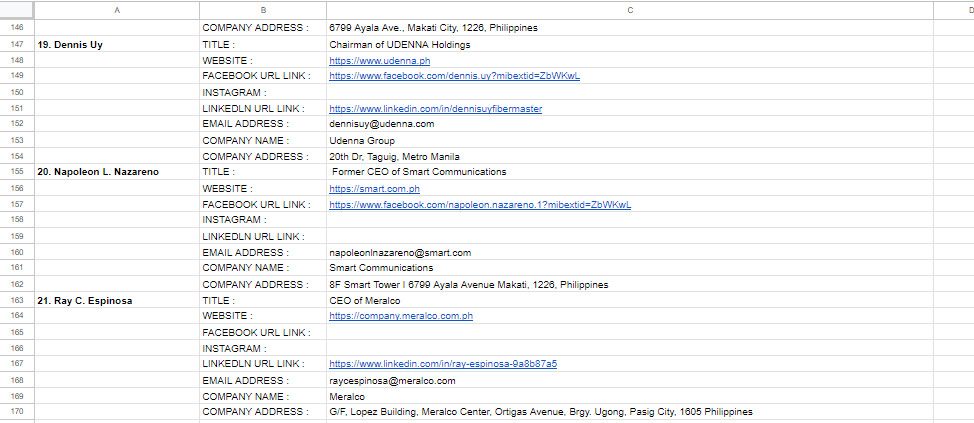Select row 155 header
This screenshot has width=974, height=423.
click(x=17, y=172)
